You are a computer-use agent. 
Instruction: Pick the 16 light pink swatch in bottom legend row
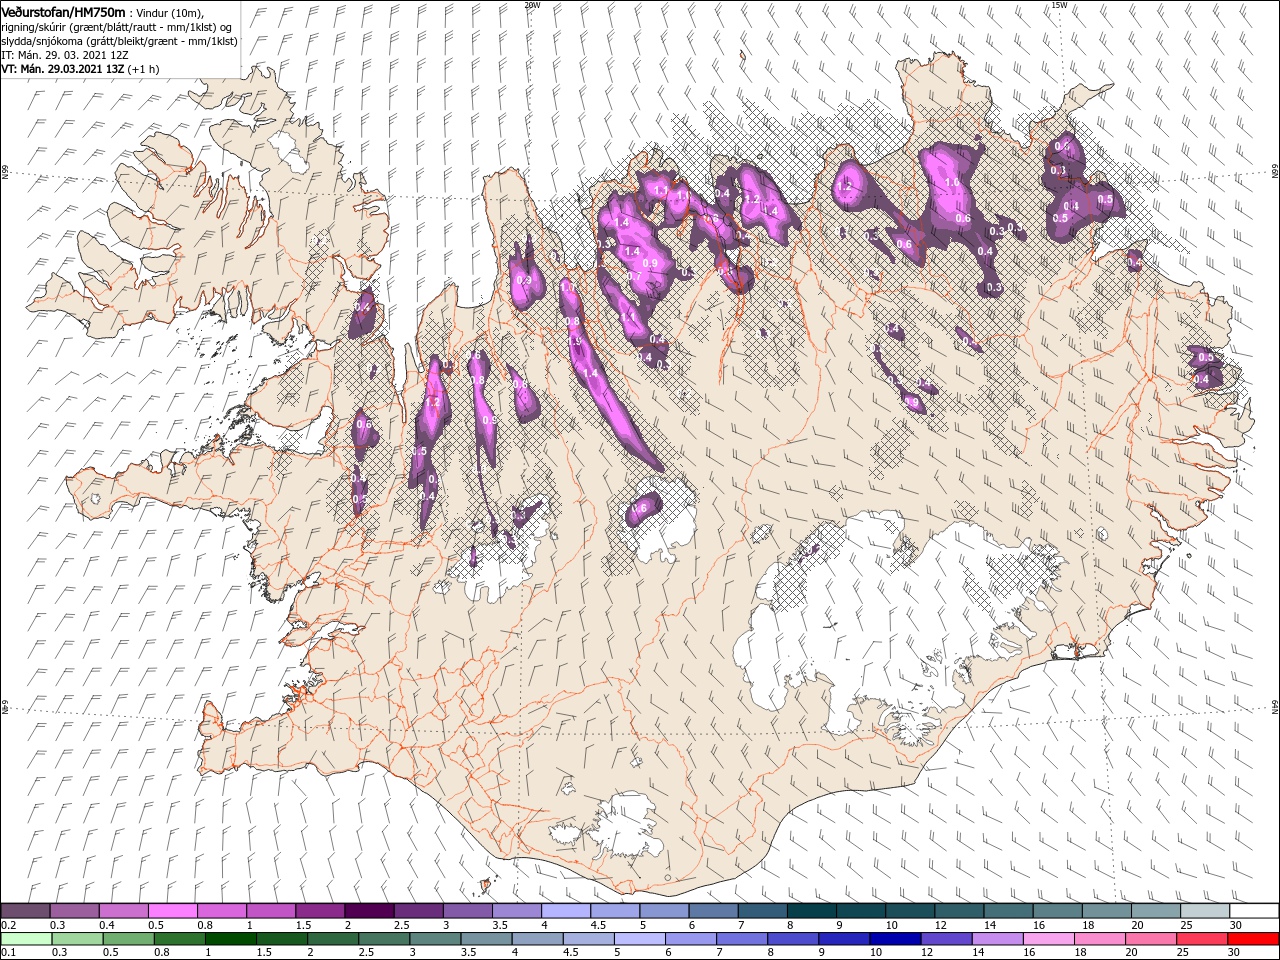pyautogui.click(x=1048, y=939)
